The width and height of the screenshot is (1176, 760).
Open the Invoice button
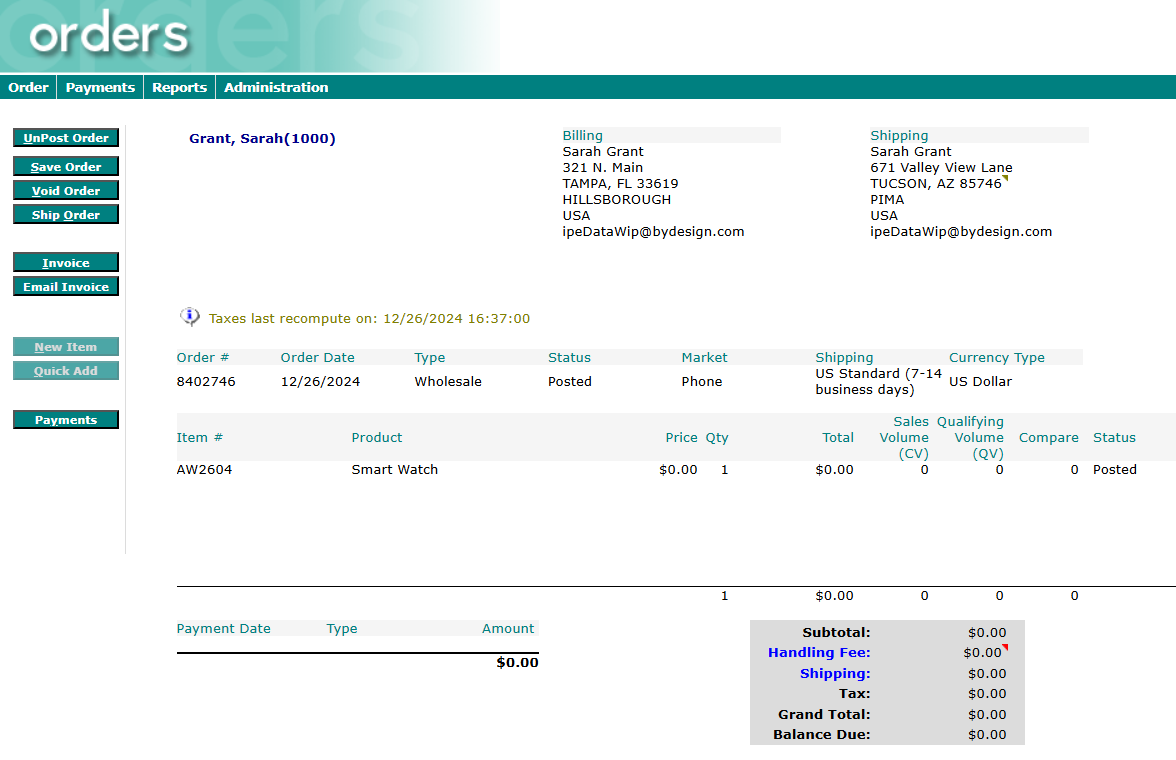click(x=66, y=263)
